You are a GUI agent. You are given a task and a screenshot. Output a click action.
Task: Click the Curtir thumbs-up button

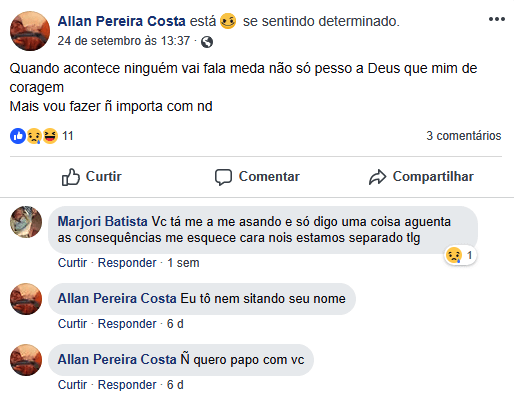tap(92, 177)
